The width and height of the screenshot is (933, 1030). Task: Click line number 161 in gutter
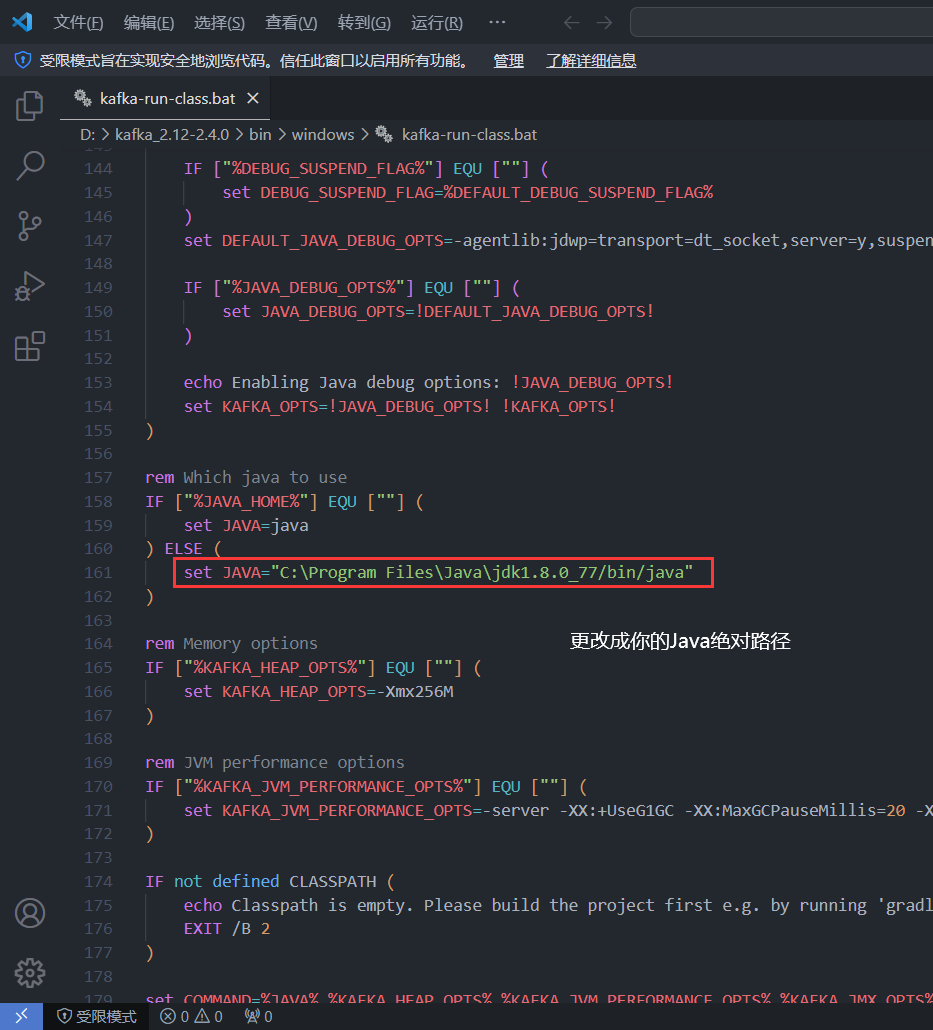(99, 573)
